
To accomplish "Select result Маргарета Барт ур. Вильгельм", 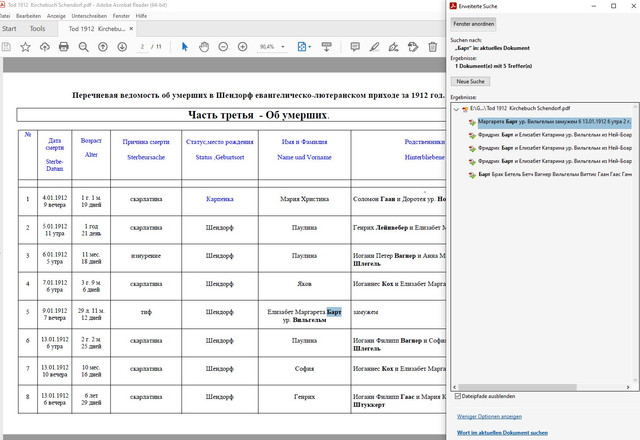I will 554,122.
